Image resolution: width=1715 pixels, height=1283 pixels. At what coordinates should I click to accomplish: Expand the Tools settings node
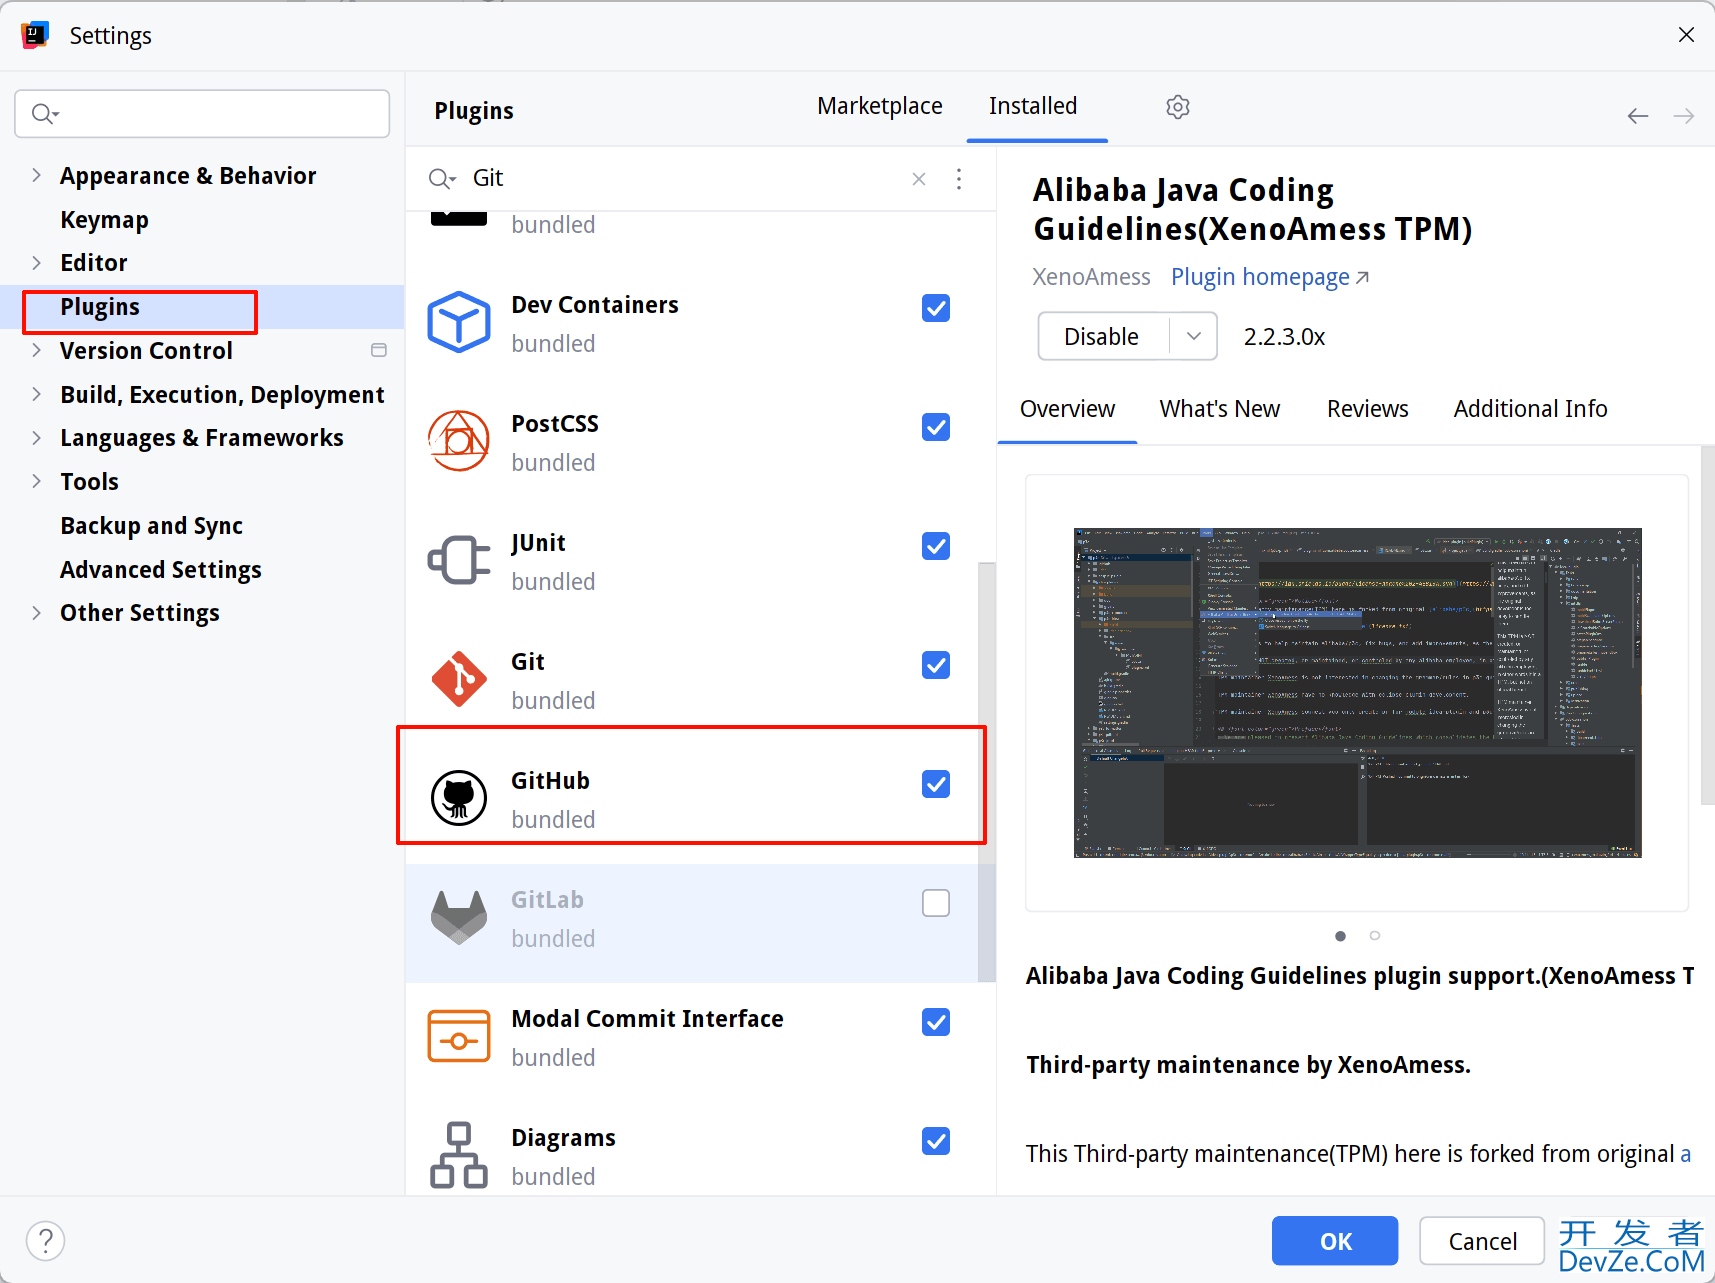(x=37, y=481)
